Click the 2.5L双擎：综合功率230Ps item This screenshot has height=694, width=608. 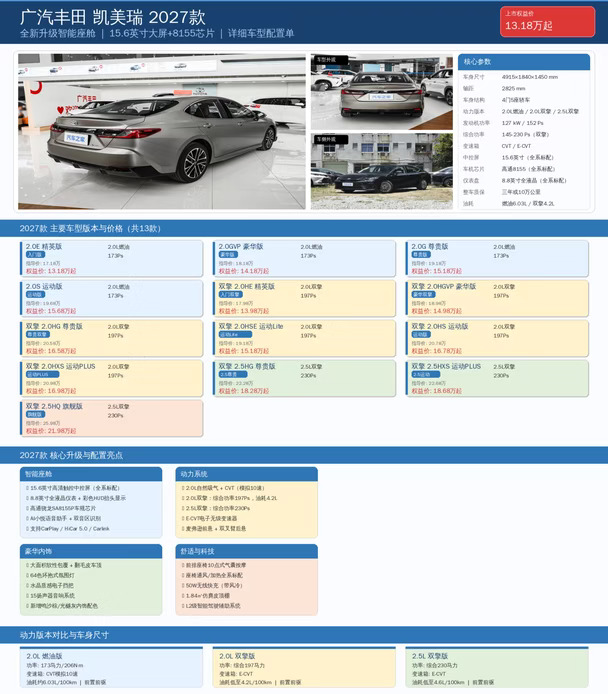pyautogui.click(x=215, y=508)
